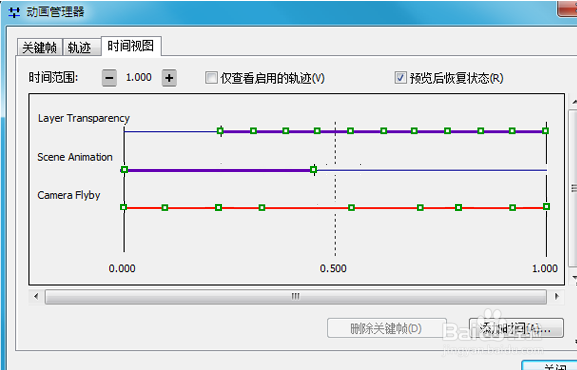
Task: Enable 仅查看启用的轨迹 checkbox
Action: [x=211, y=78]
